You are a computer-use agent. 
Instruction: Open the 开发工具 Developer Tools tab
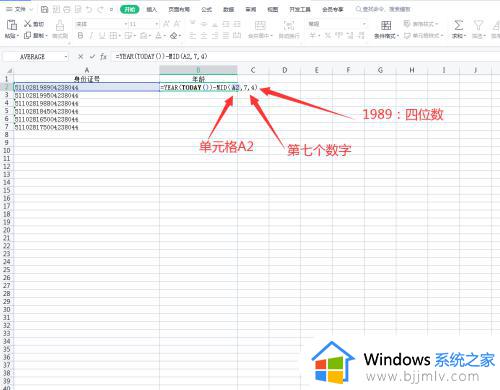click(300, 10)
